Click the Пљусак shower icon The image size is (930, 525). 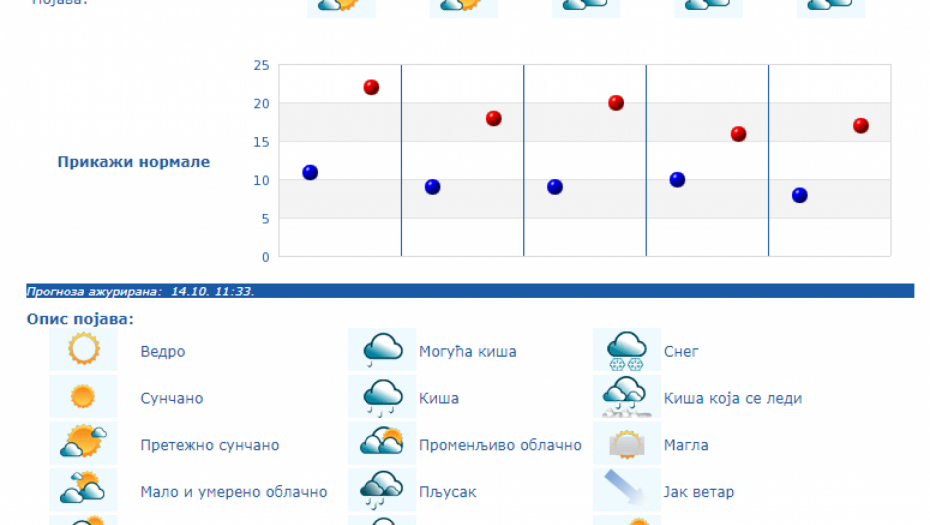pos(382,490)
